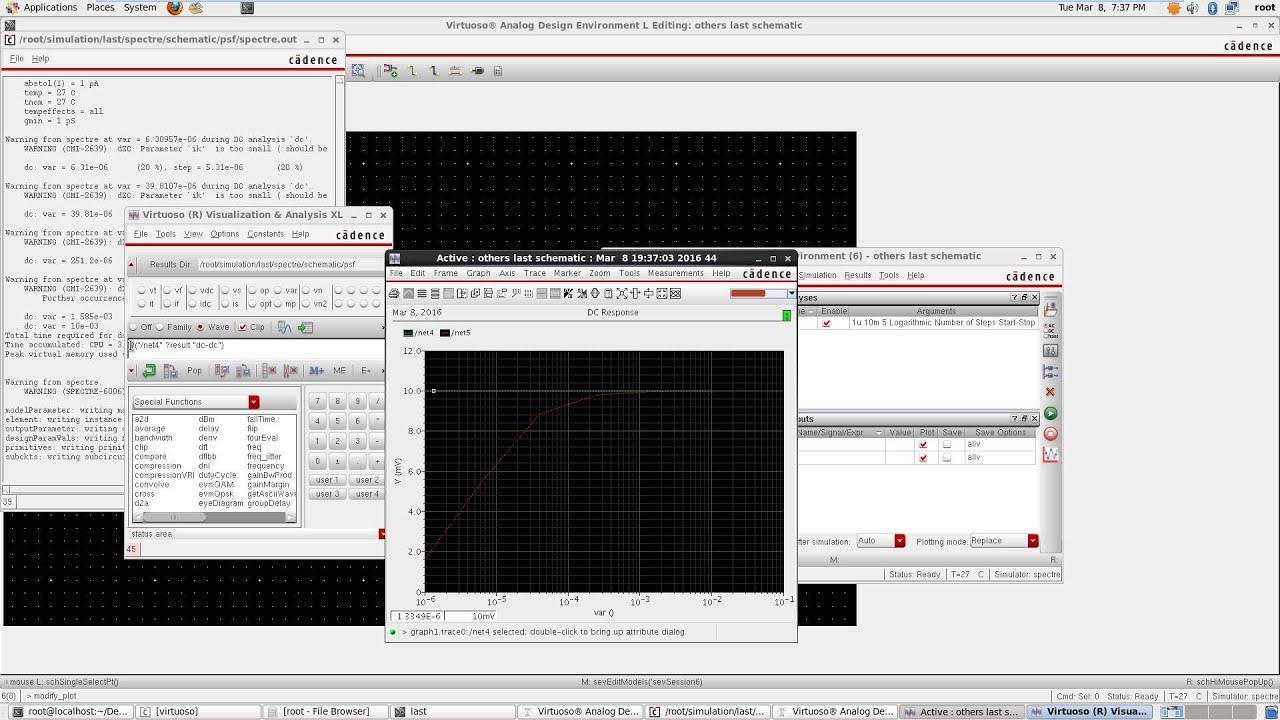Expand the status area red arrow
1280x720 pixels.
381,534
